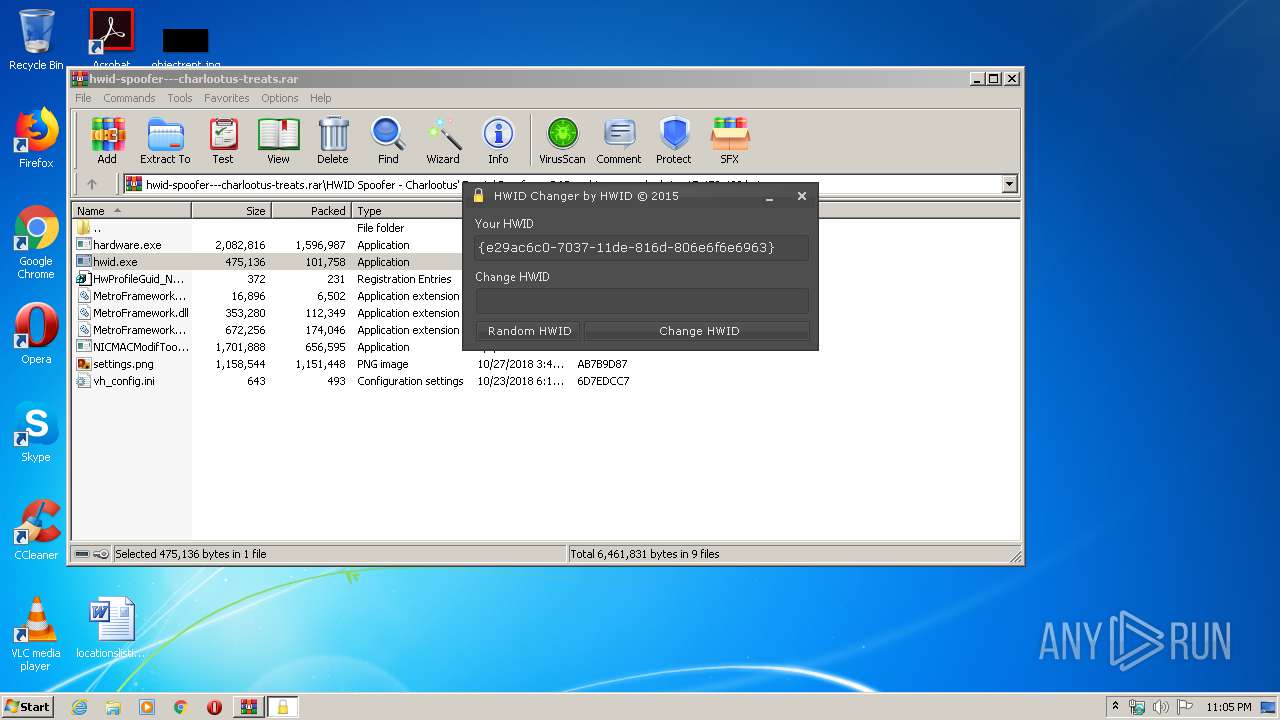This screenshot has width=1280, height=720.
Task: Click the Random HWID button
Action: pos(529,331)
